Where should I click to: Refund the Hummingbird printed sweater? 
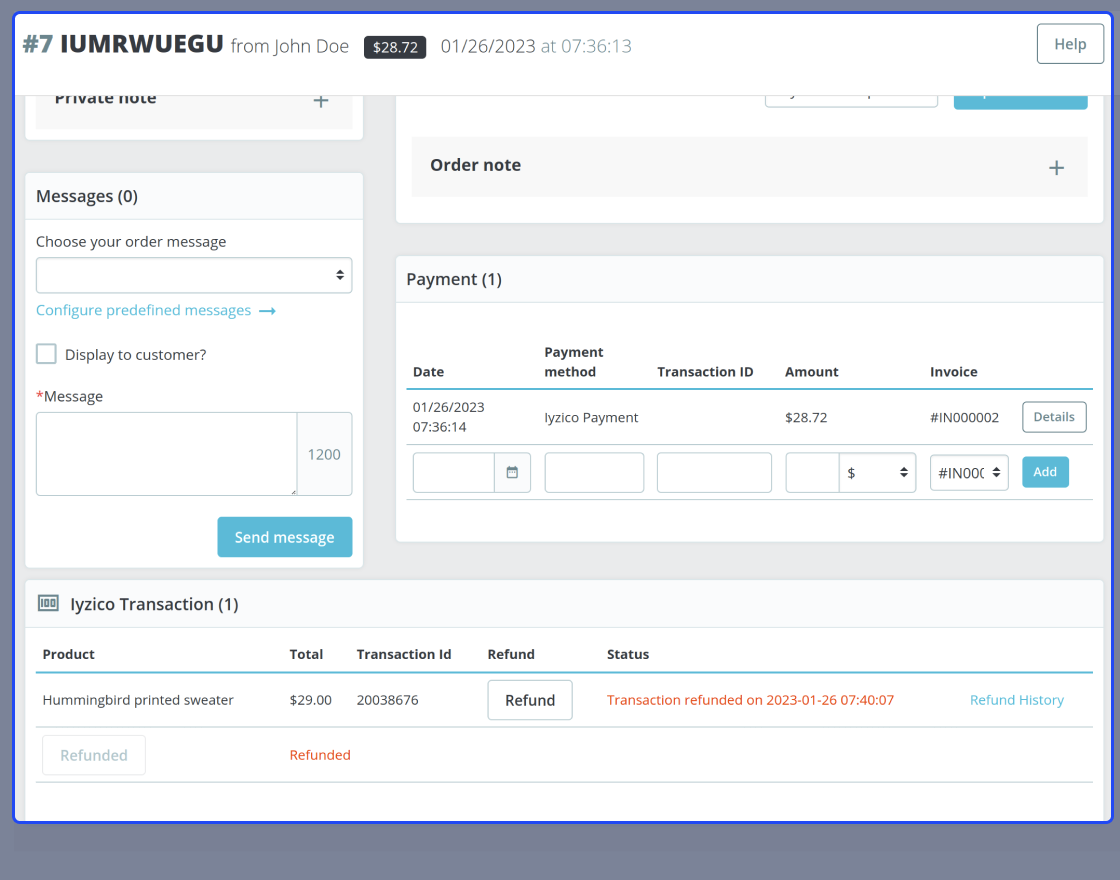(530, 700)
